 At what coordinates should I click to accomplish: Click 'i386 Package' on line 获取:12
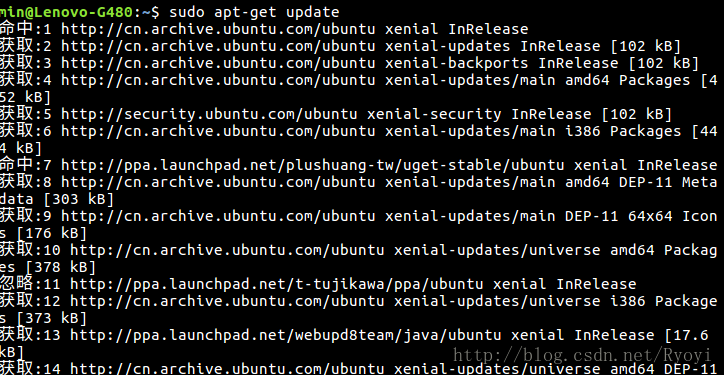[x=664, y=301]
